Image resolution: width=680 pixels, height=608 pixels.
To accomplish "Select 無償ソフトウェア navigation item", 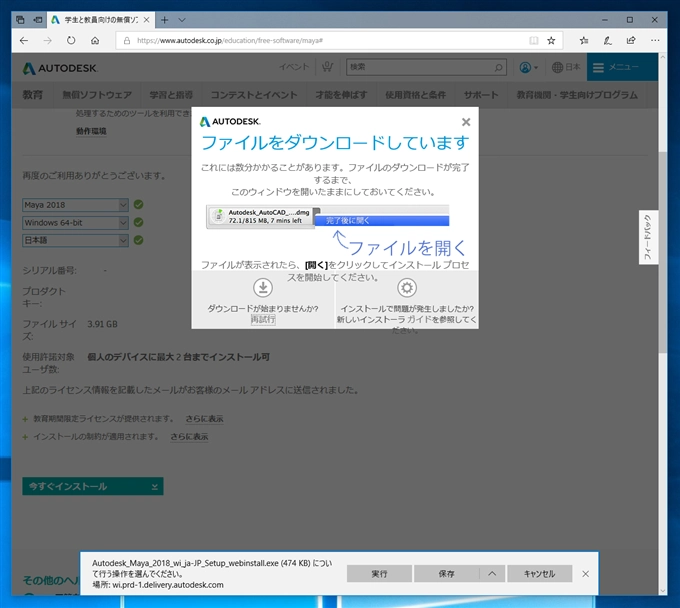I will point(97,95).
